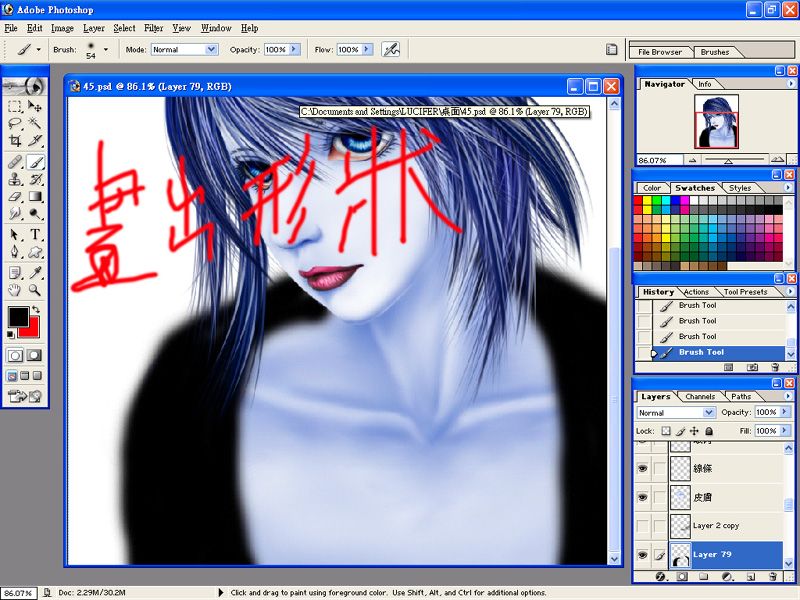The height and width of the screenshot is (600, 800).
Task: Switch to Quick Mask mode
Action: click(34, 355)
